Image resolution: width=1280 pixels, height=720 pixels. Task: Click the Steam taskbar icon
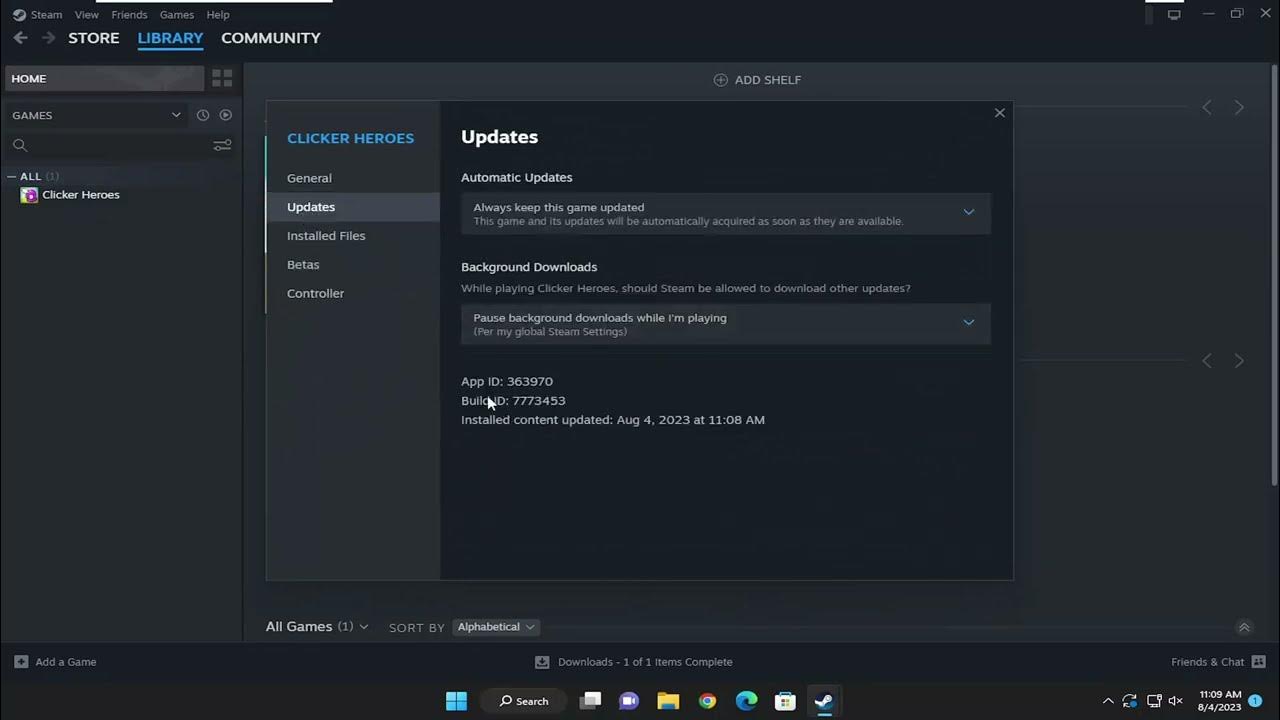click(x=824, y=701)
